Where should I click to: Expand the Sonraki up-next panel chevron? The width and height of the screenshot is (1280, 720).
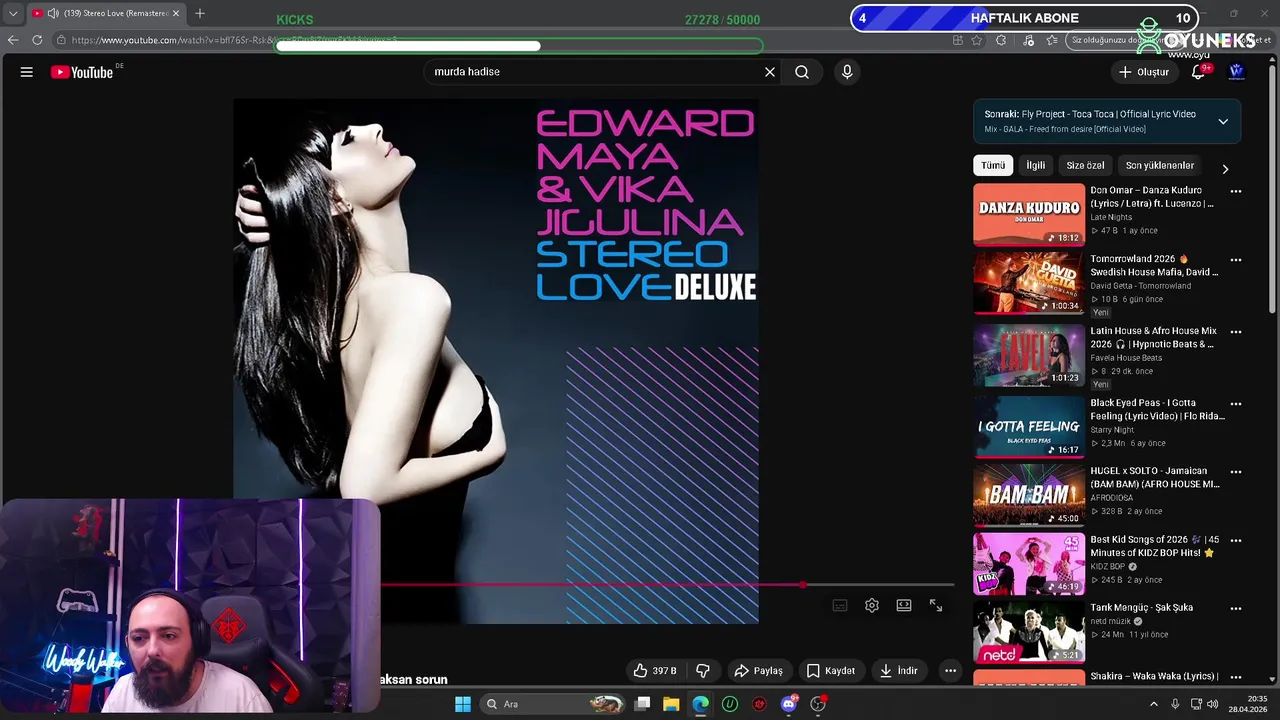[1223, 122]
